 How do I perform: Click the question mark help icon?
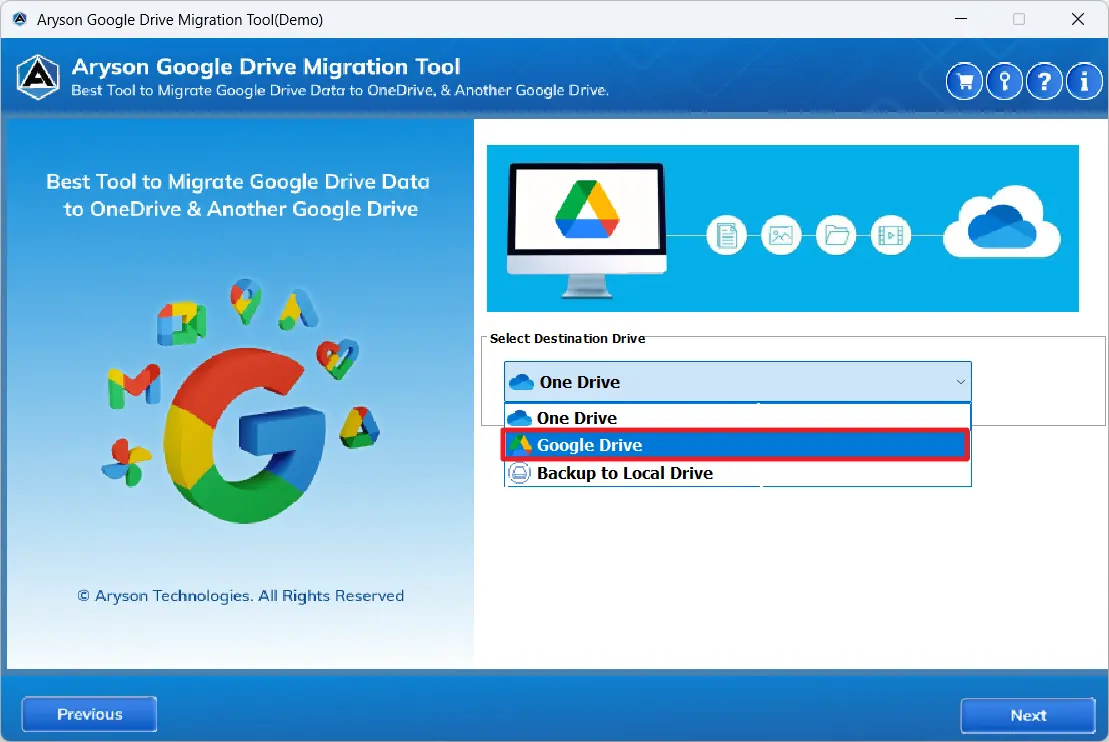[1044, 82]
